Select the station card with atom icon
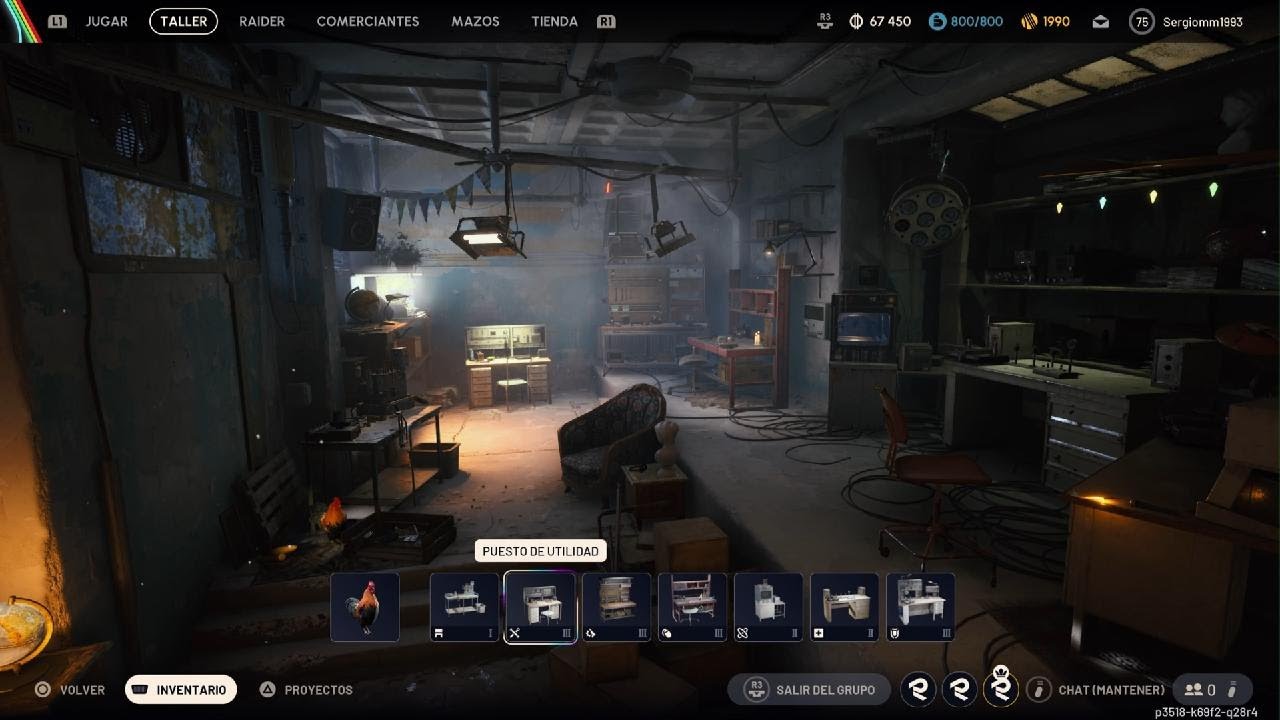 coord(769,607)
